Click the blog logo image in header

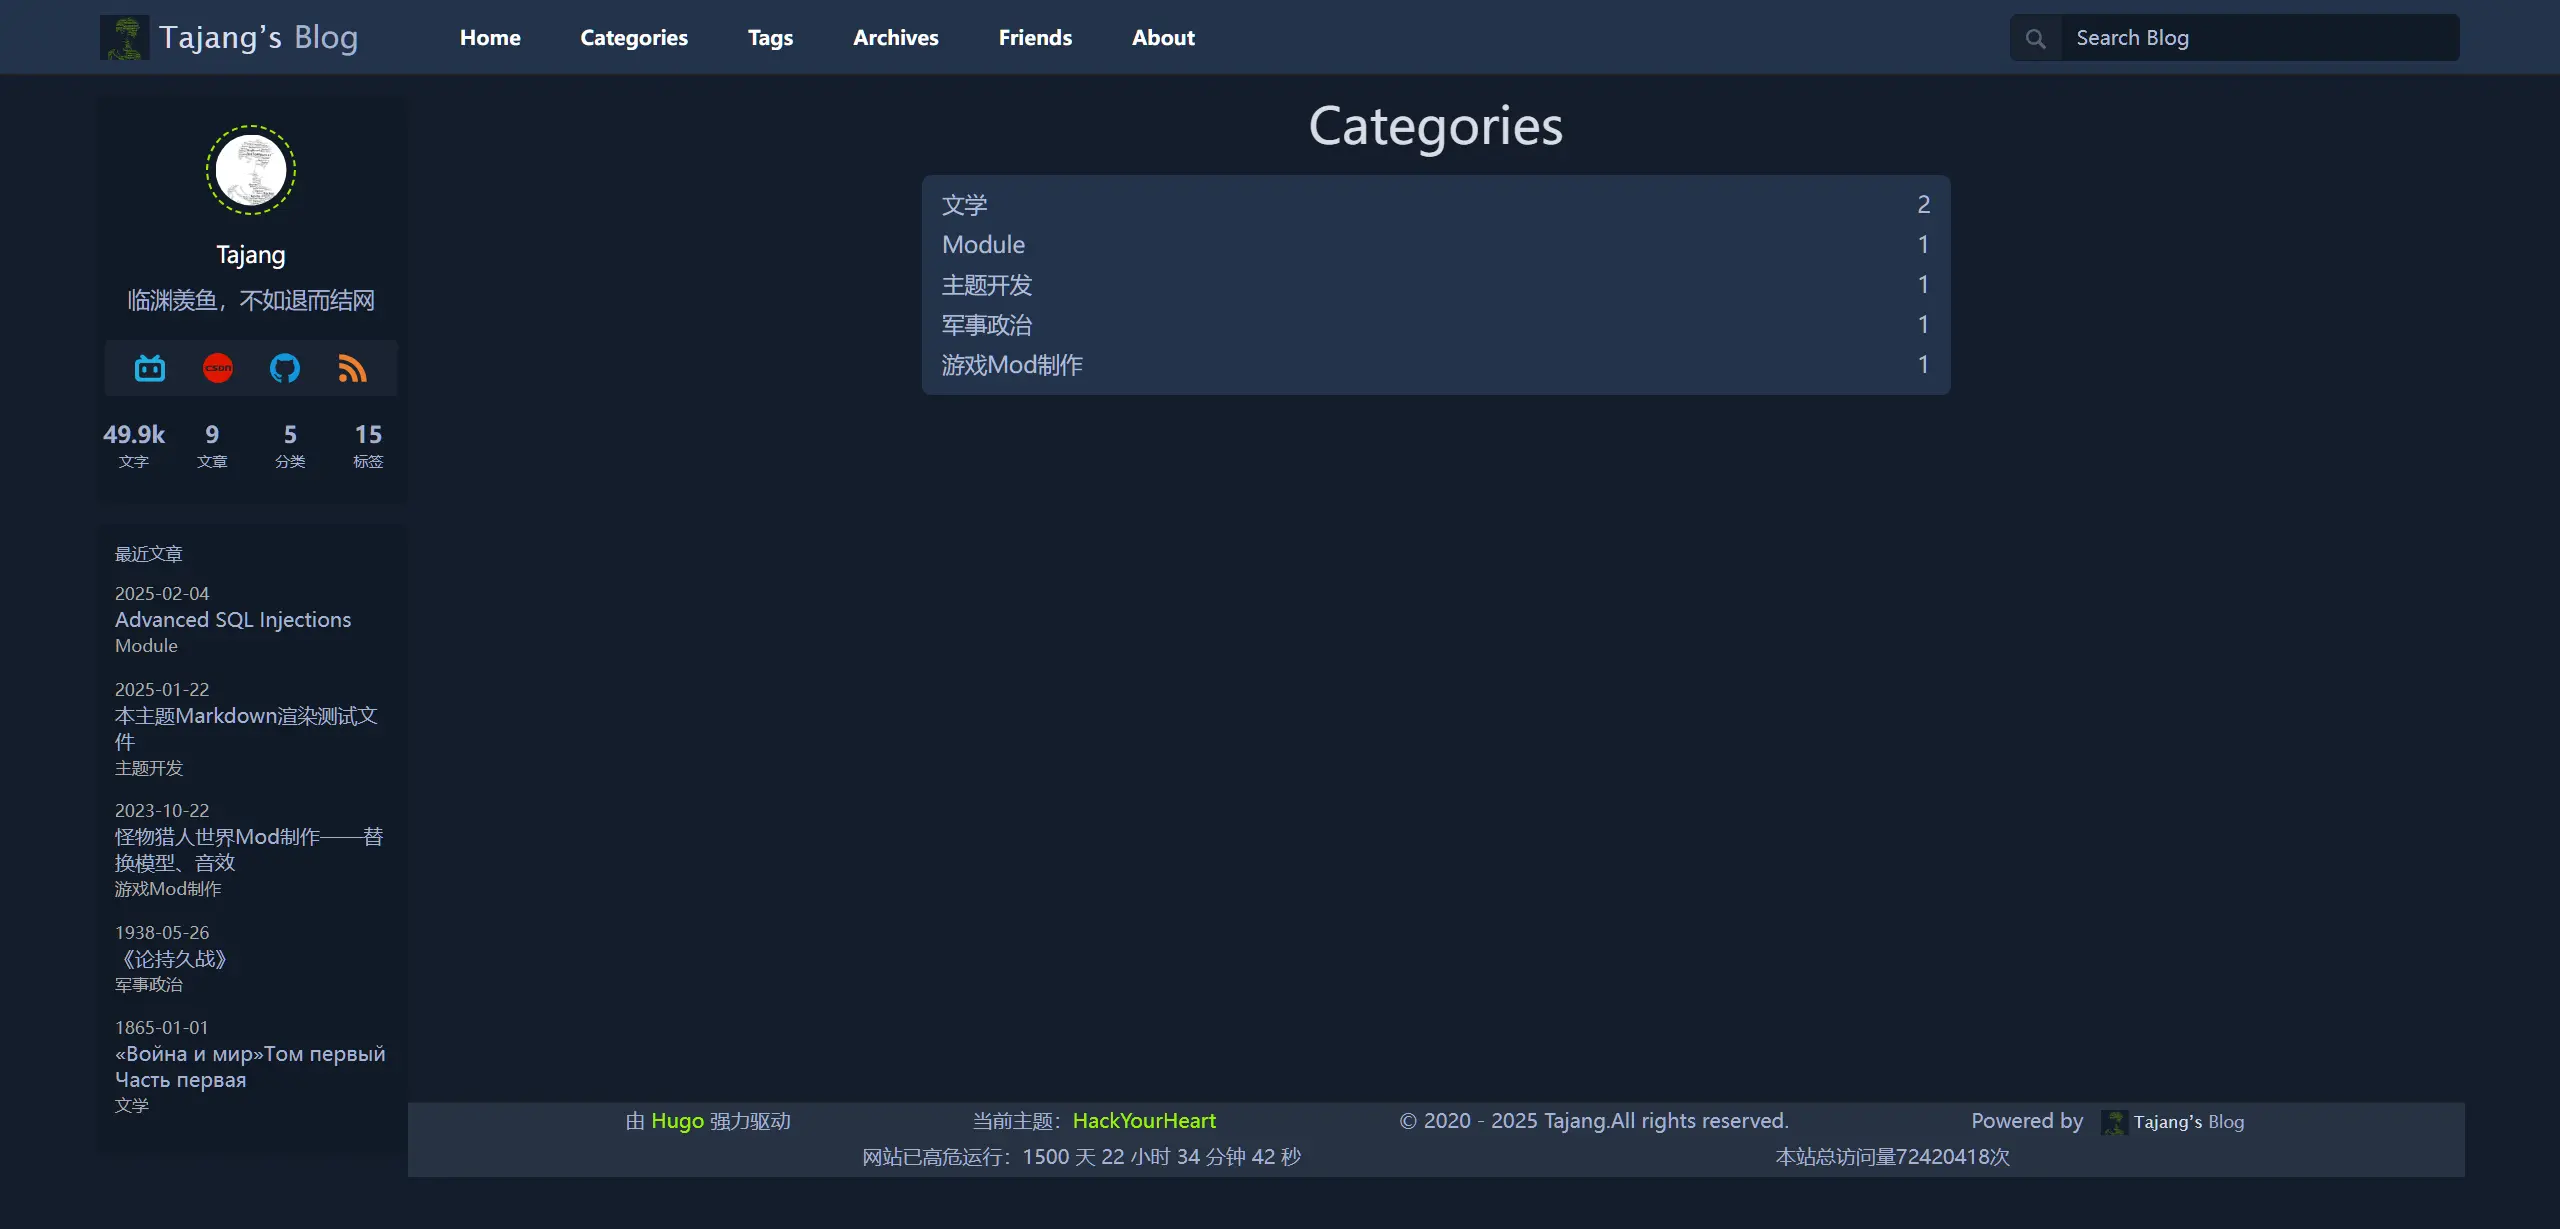click(x=125, y=38)
